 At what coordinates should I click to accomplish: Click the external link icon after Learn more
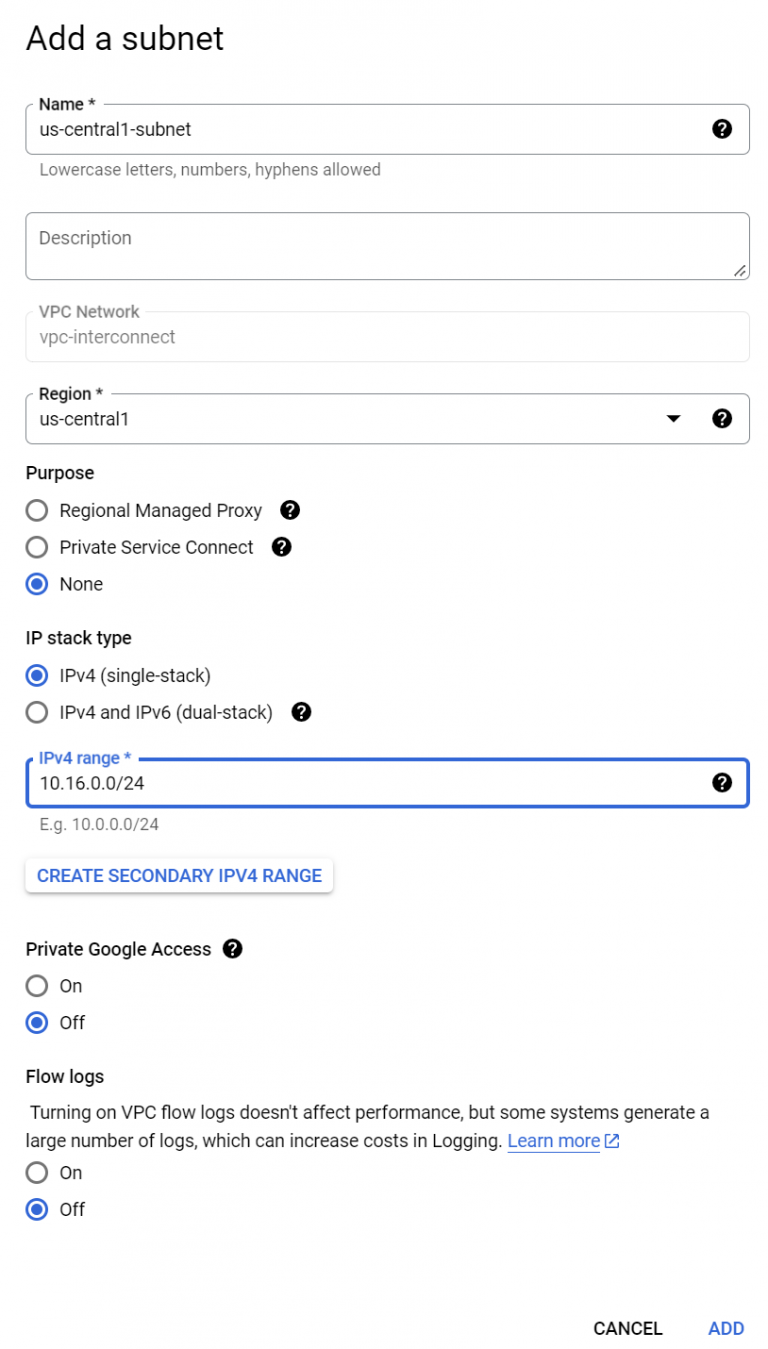(x=611, y=1140)
